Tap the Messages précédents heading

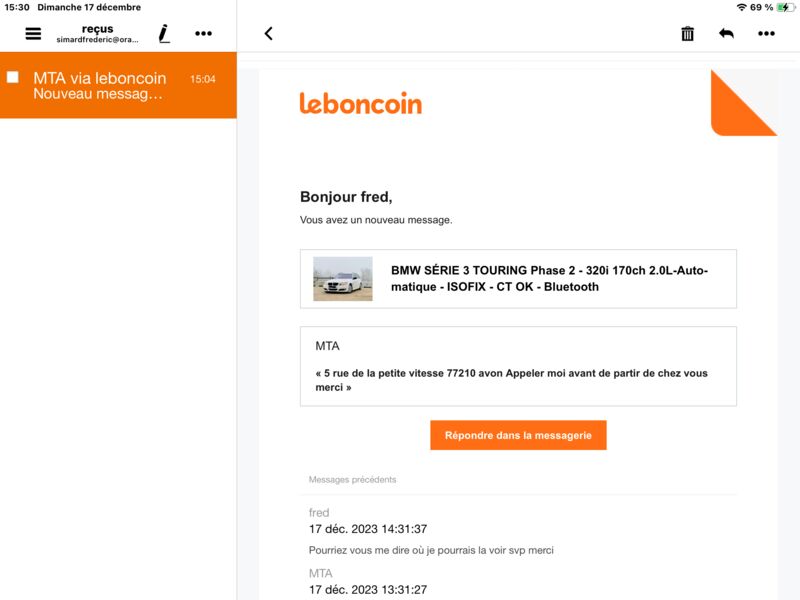[352, 480]
